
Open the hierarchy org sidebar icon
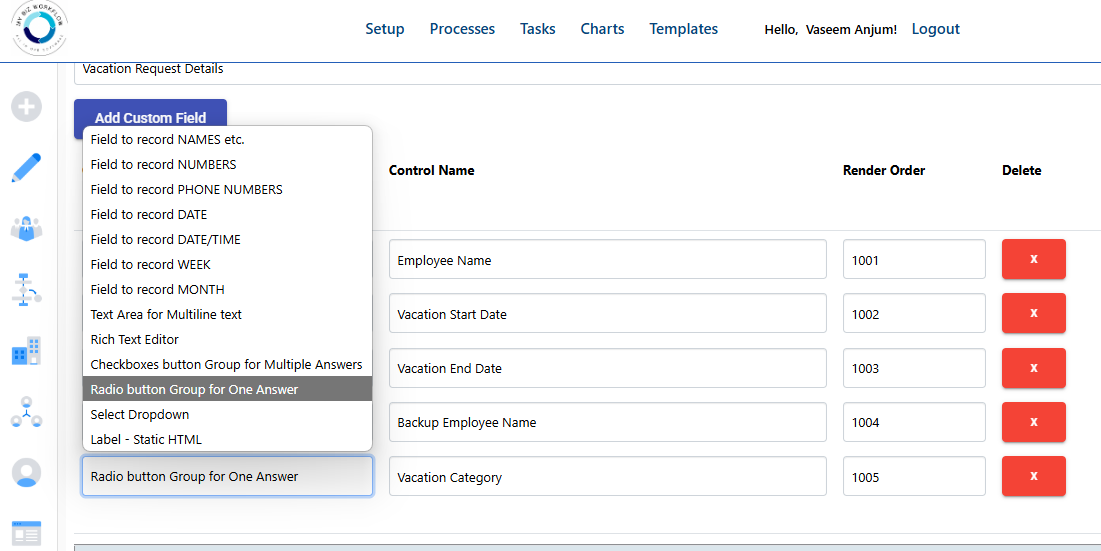coord(27,412)
